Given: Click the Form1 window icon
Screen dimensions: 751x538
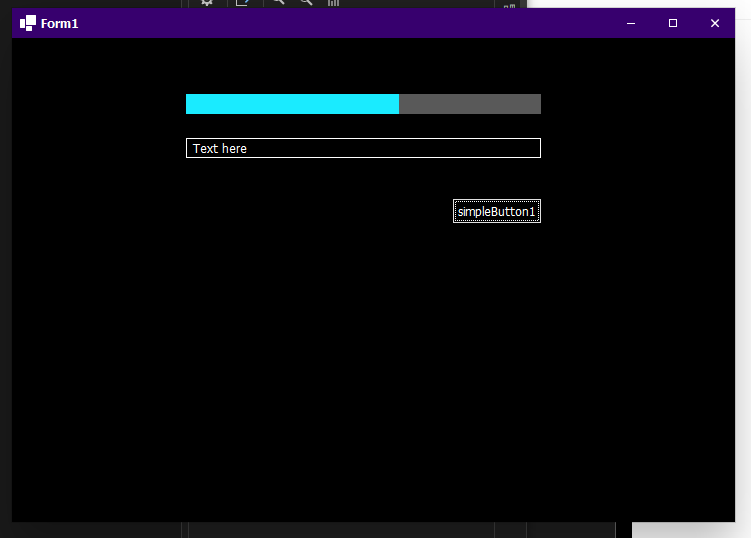Looking at the screenshot, I should [x=28, y=23].
